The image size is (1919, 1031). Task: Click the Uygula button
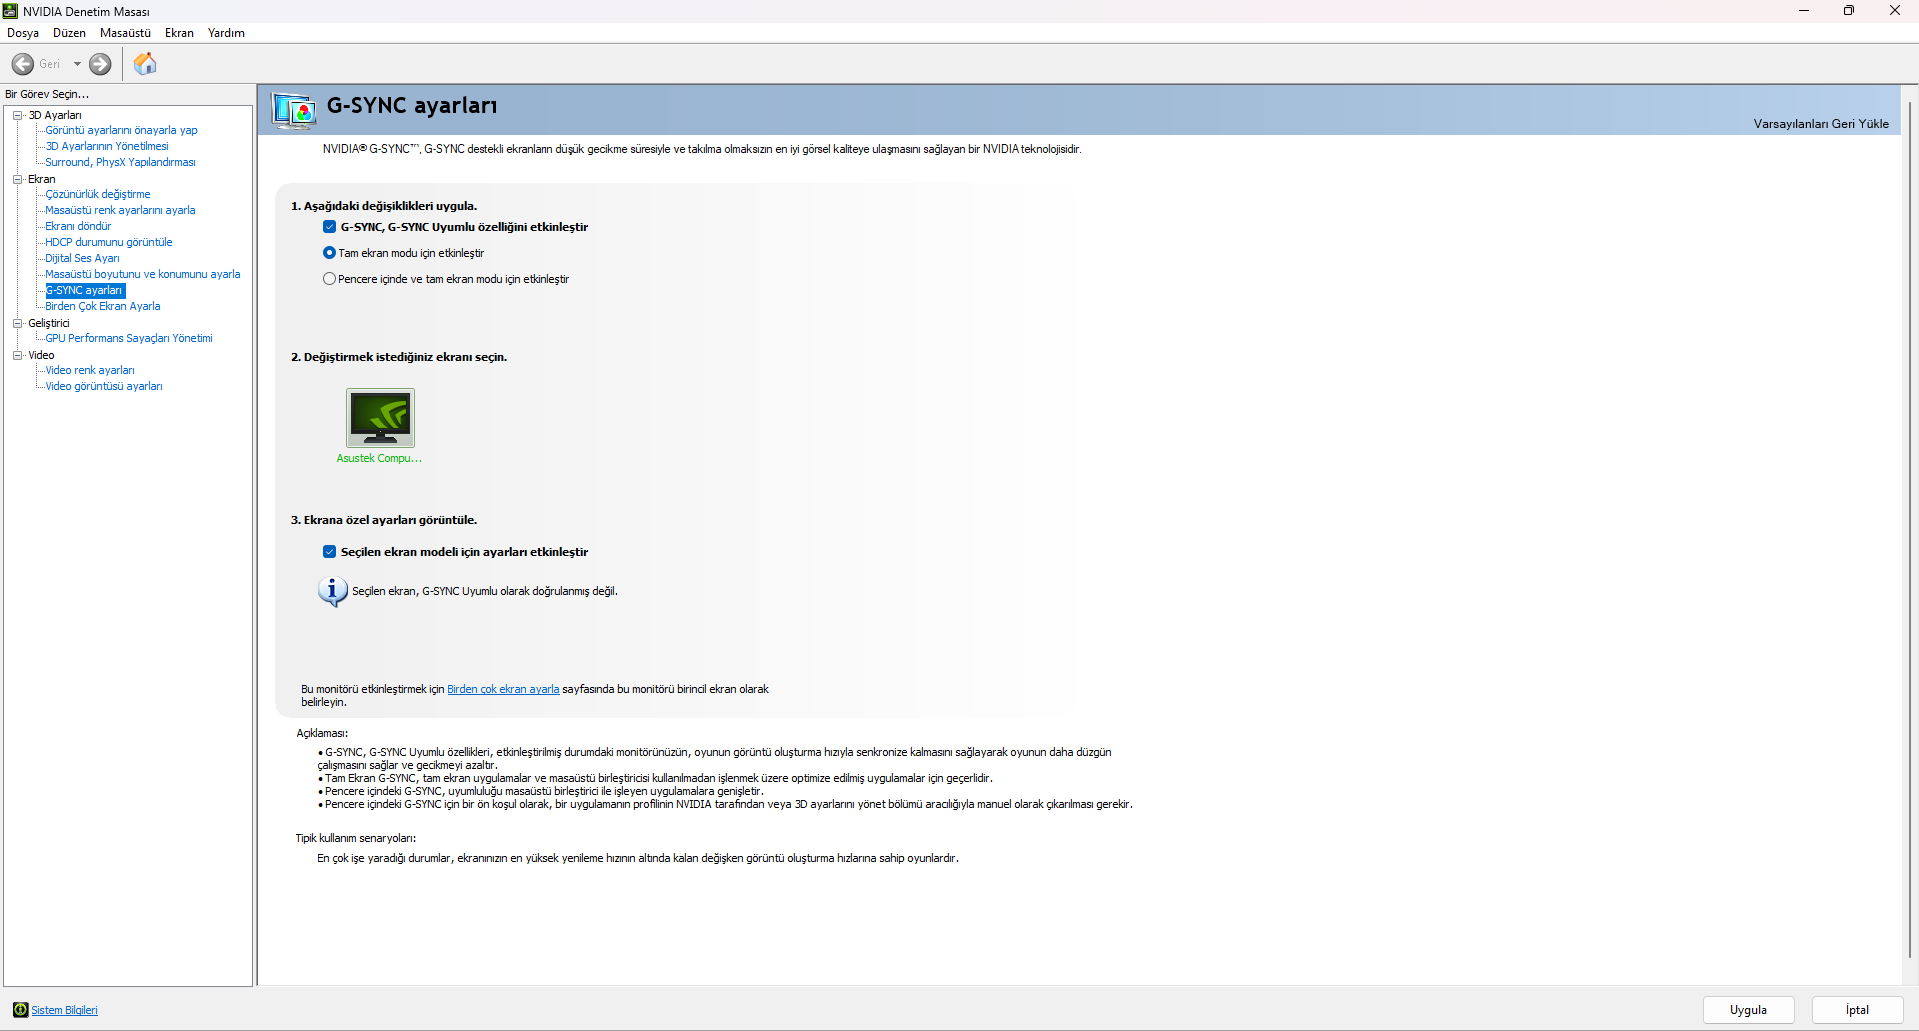(1748, 1010)
